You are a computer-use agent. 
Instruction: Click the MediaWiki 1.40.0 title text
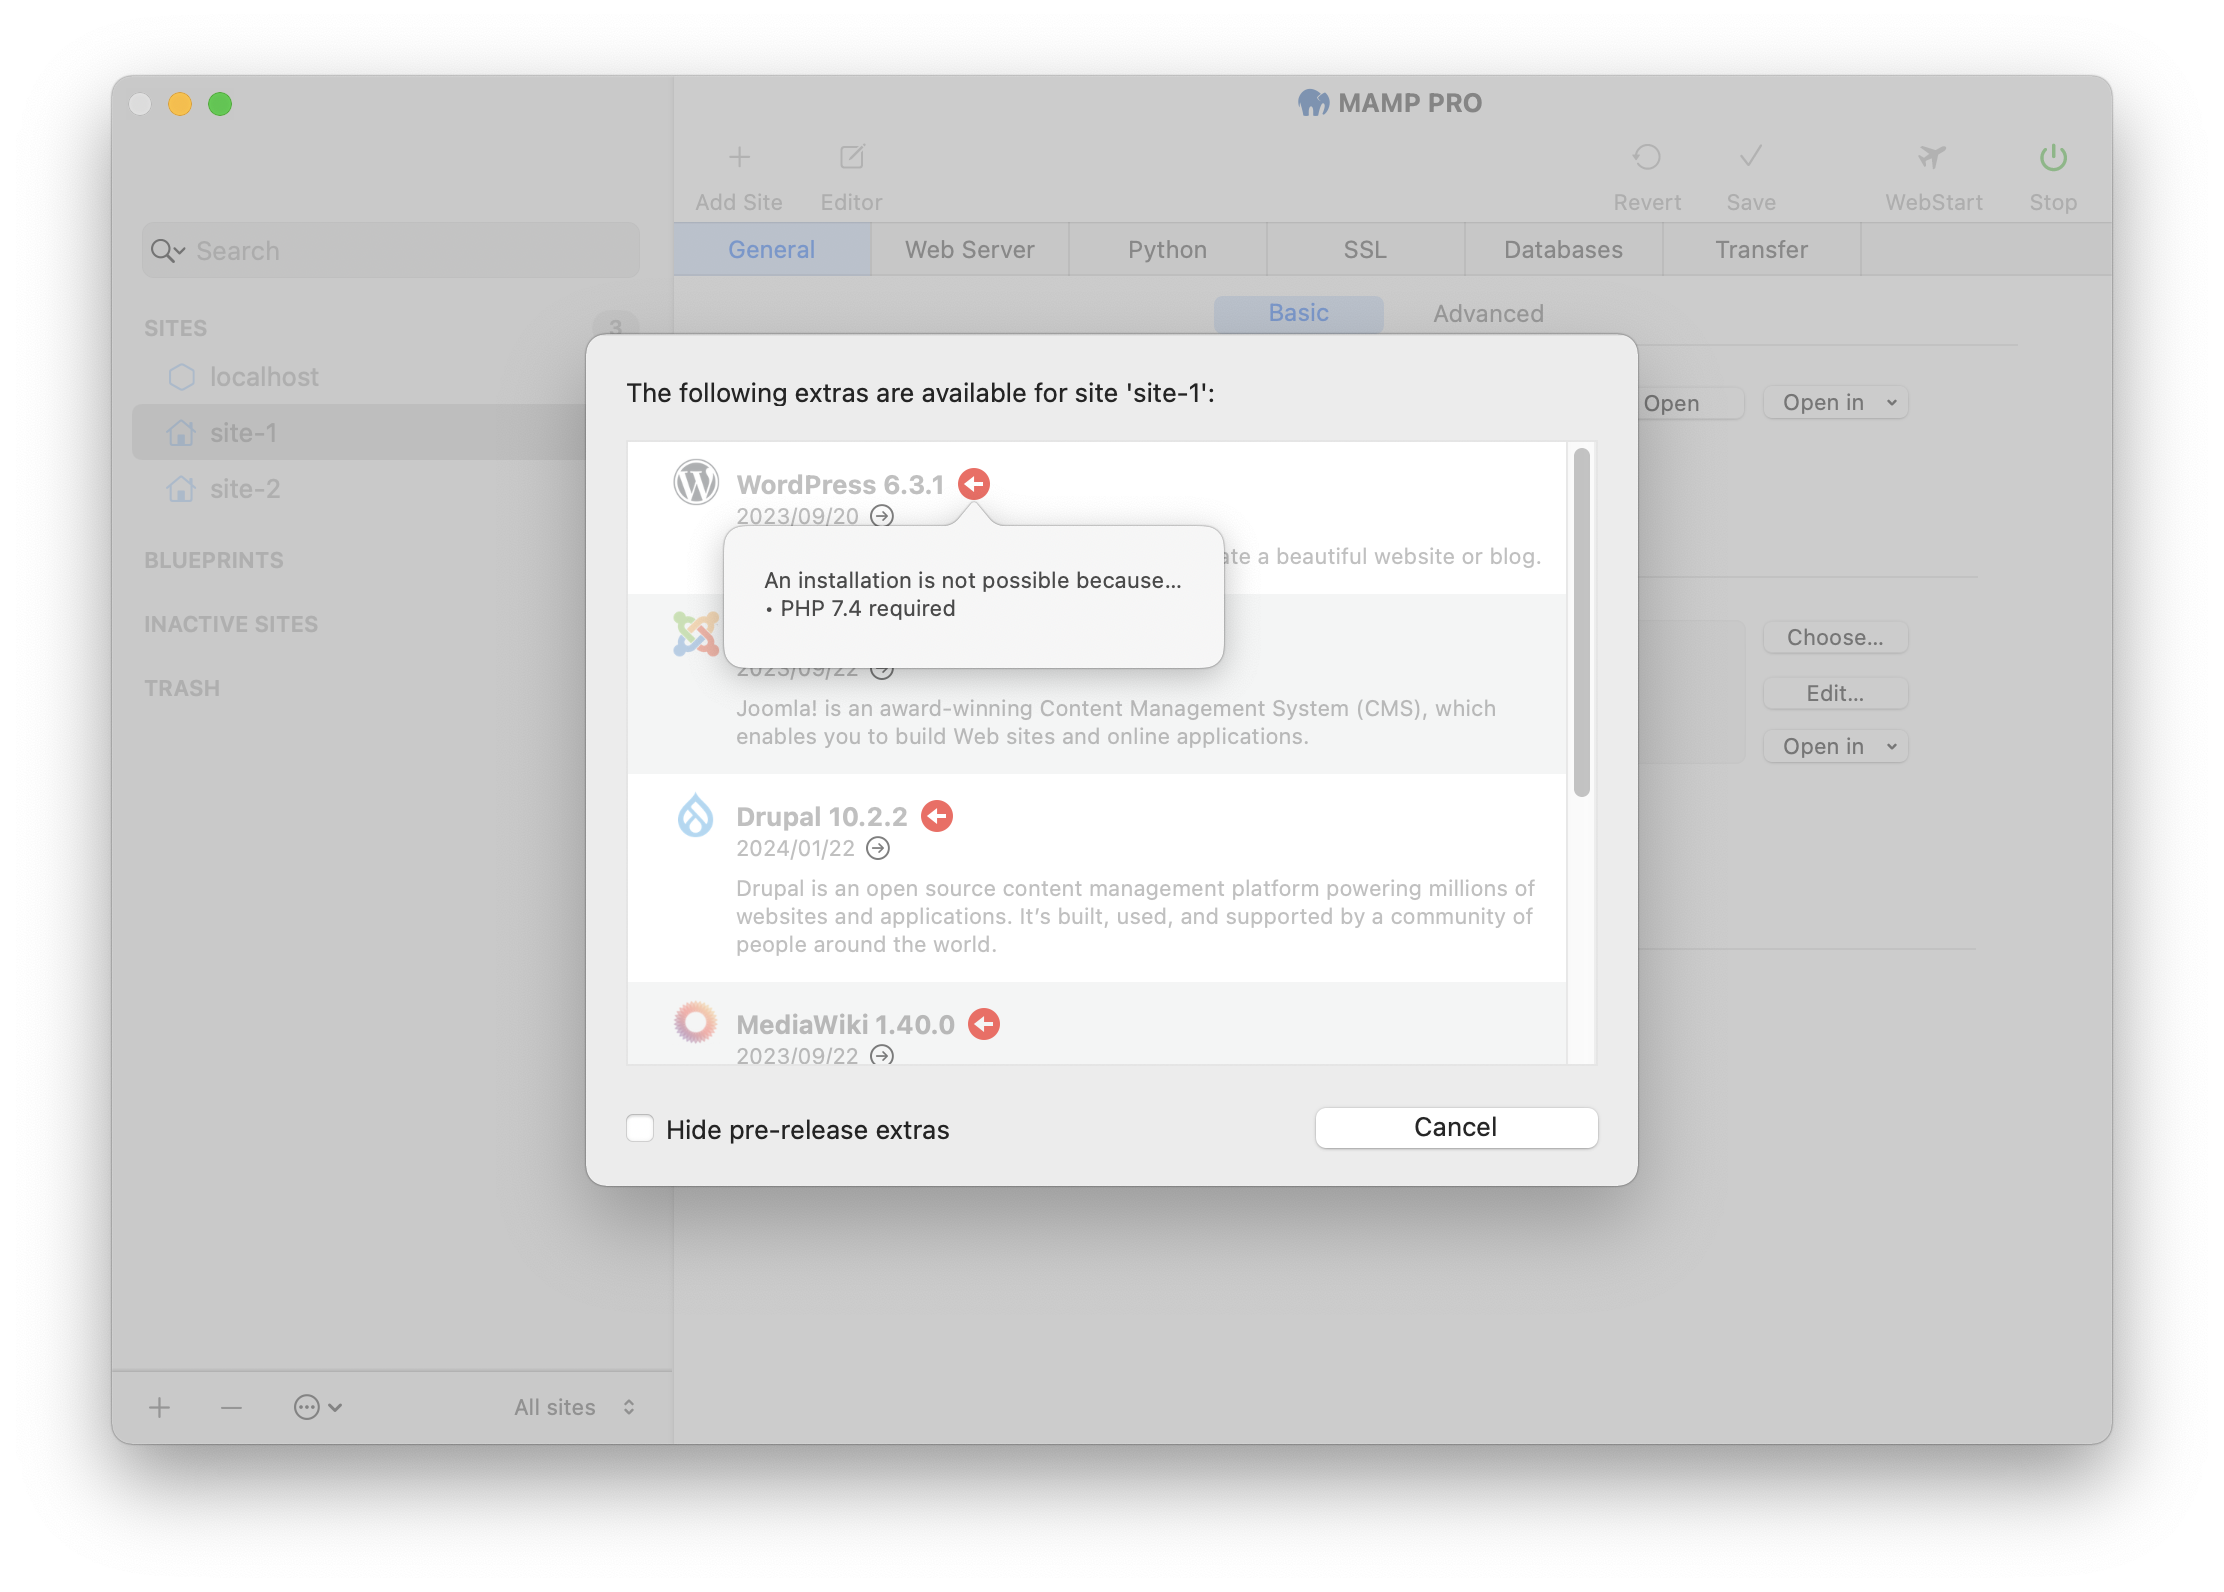pos(845,1024)
